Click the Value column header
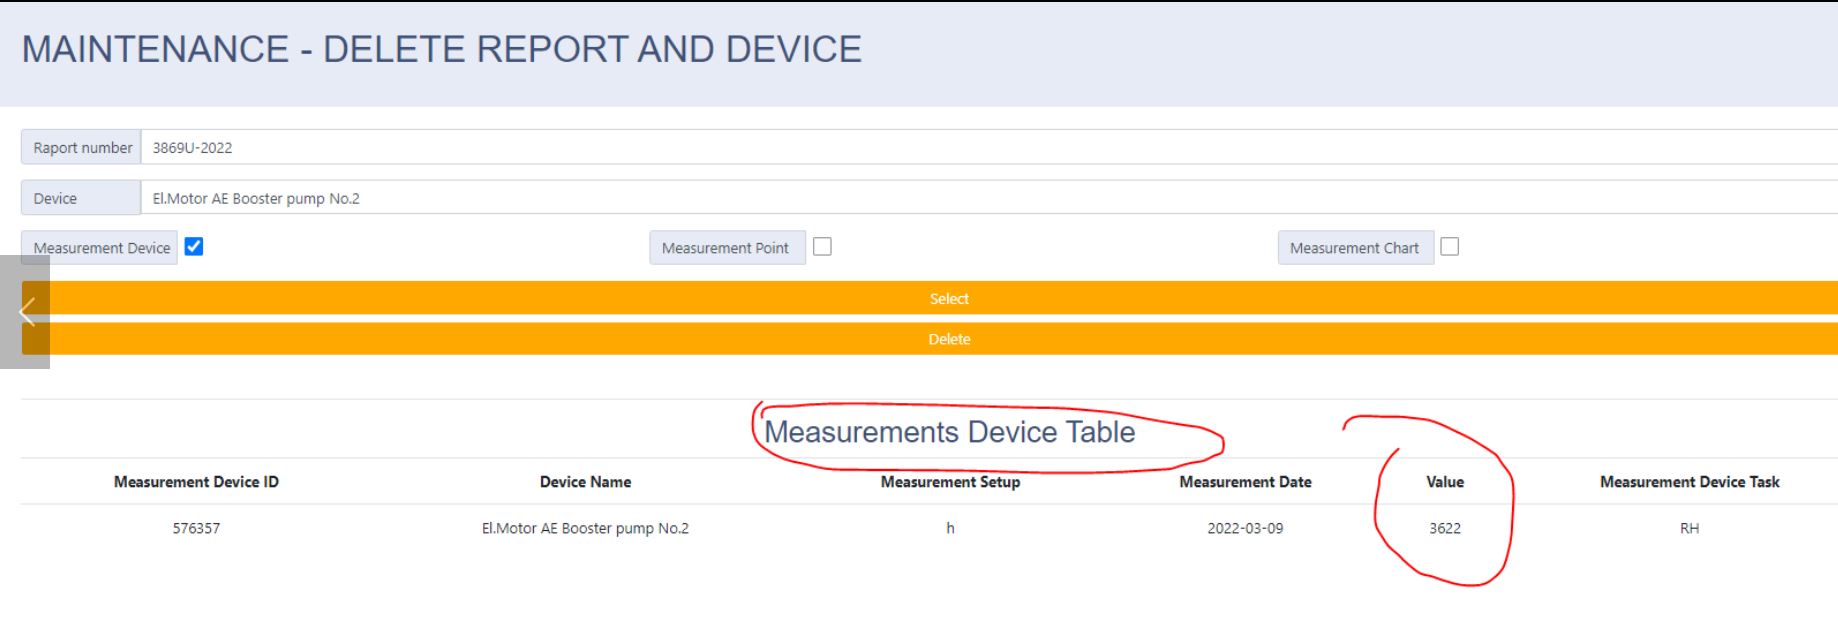This screenshot has height=620, width=1838. click(x=1444, y=482)
